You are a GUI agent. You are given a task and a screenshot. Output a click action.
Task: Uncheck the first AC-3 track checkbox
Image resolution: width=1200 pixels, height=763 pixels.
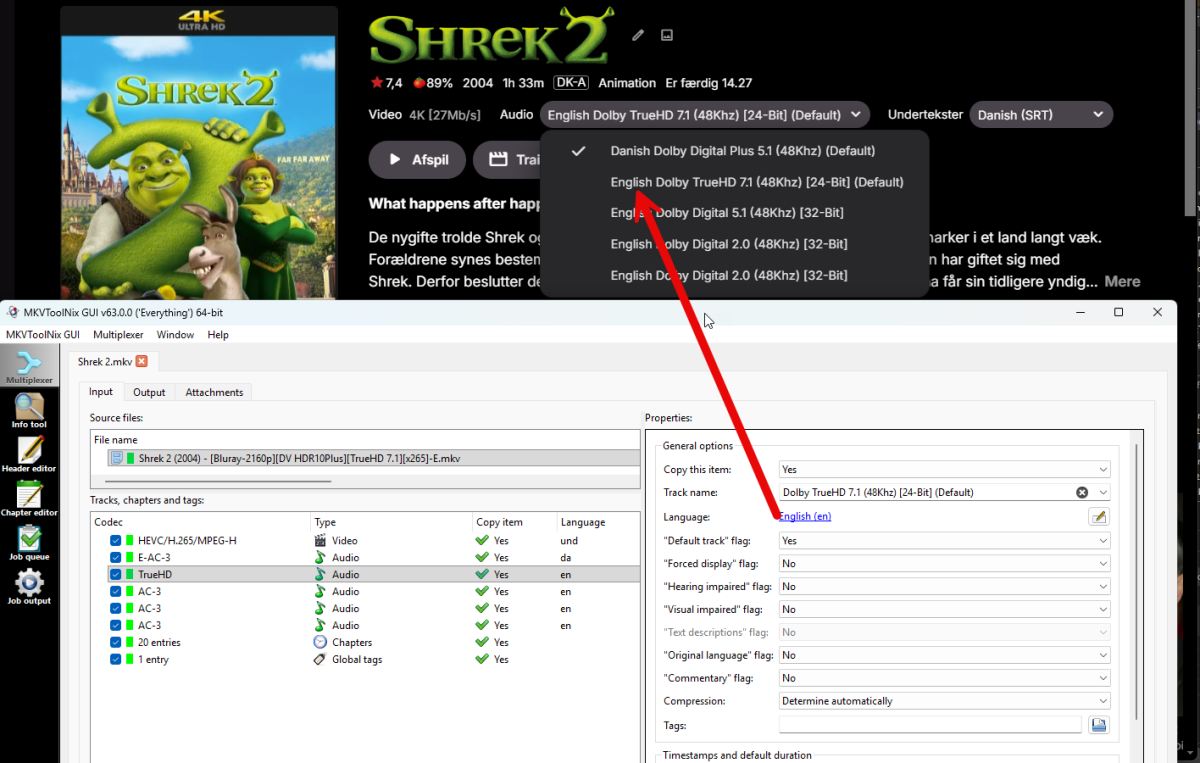[116, 592]
